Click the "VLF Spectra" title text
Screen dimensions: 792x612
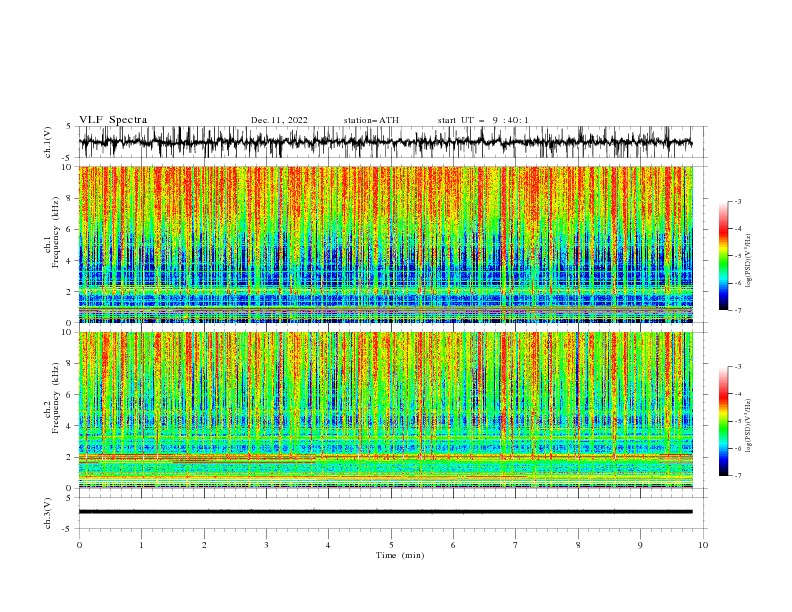[113, 120]
